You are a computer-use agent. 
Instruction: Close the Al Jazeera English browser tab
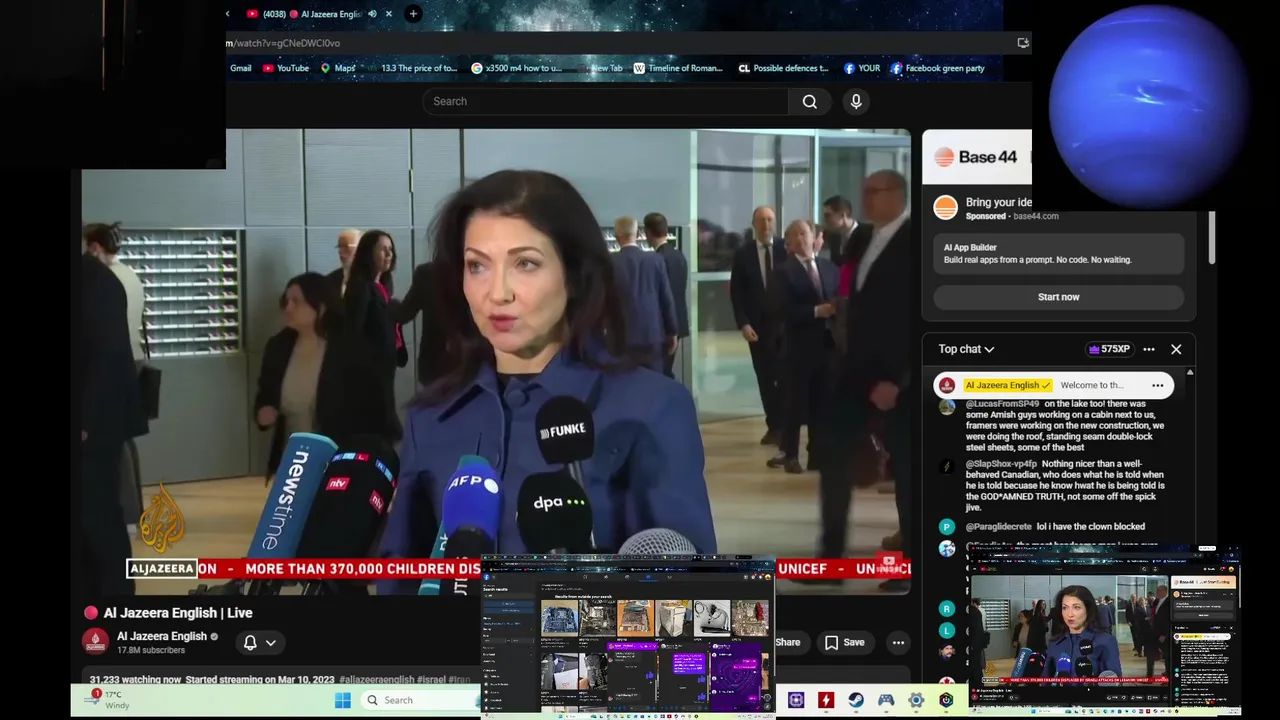[389, 14]
